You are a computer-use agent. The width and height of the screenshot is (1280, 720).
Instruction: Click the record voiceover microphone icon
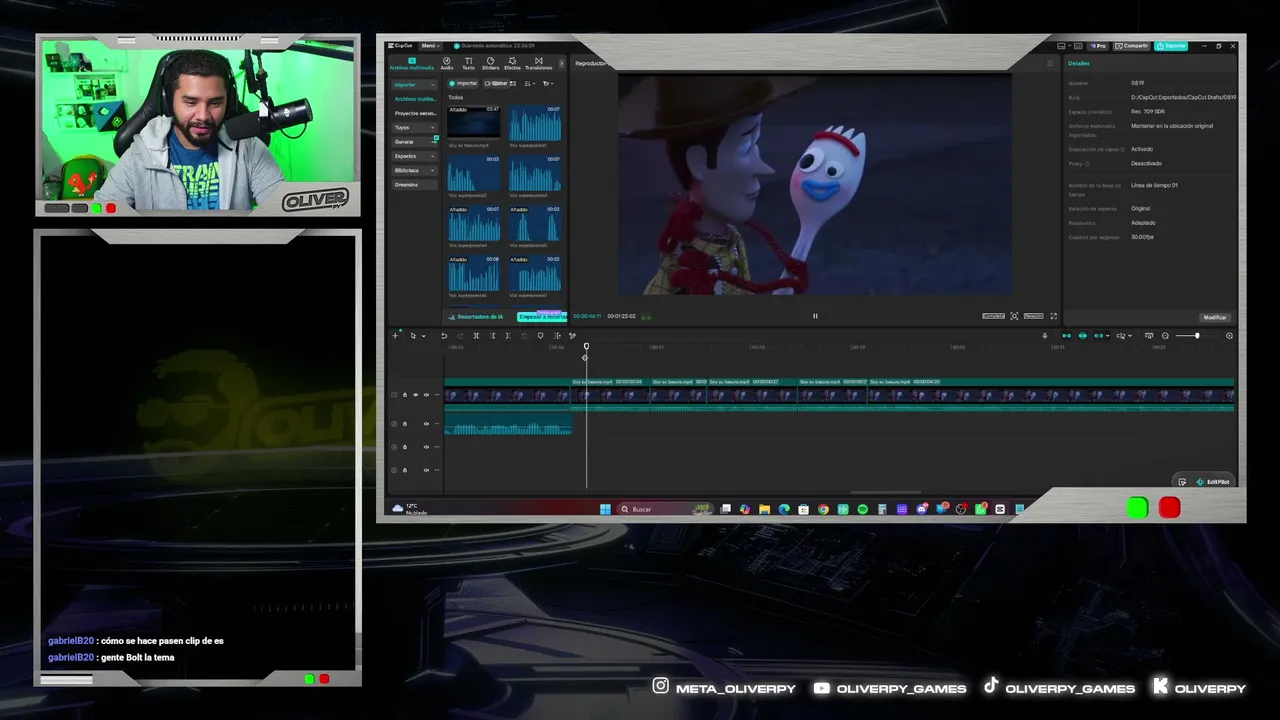[1045, 336]
